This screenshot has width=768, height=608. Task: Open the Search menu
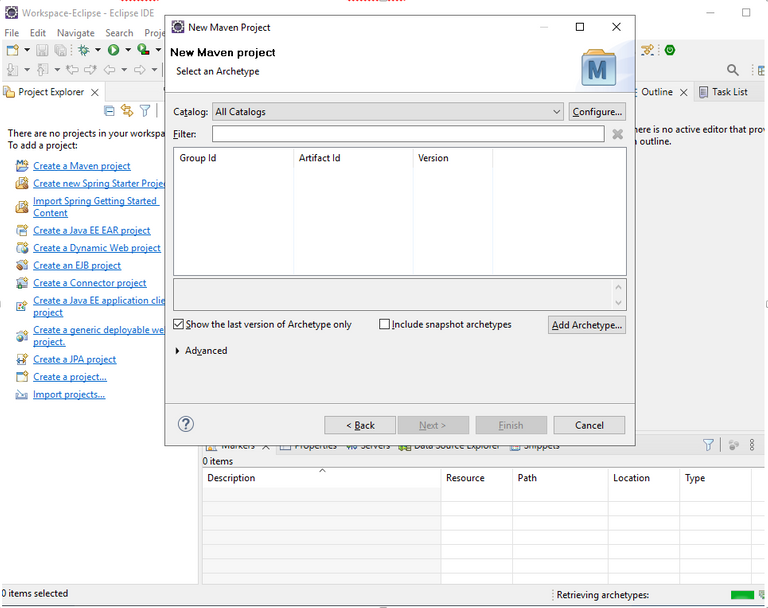click(x=119, y=33)
